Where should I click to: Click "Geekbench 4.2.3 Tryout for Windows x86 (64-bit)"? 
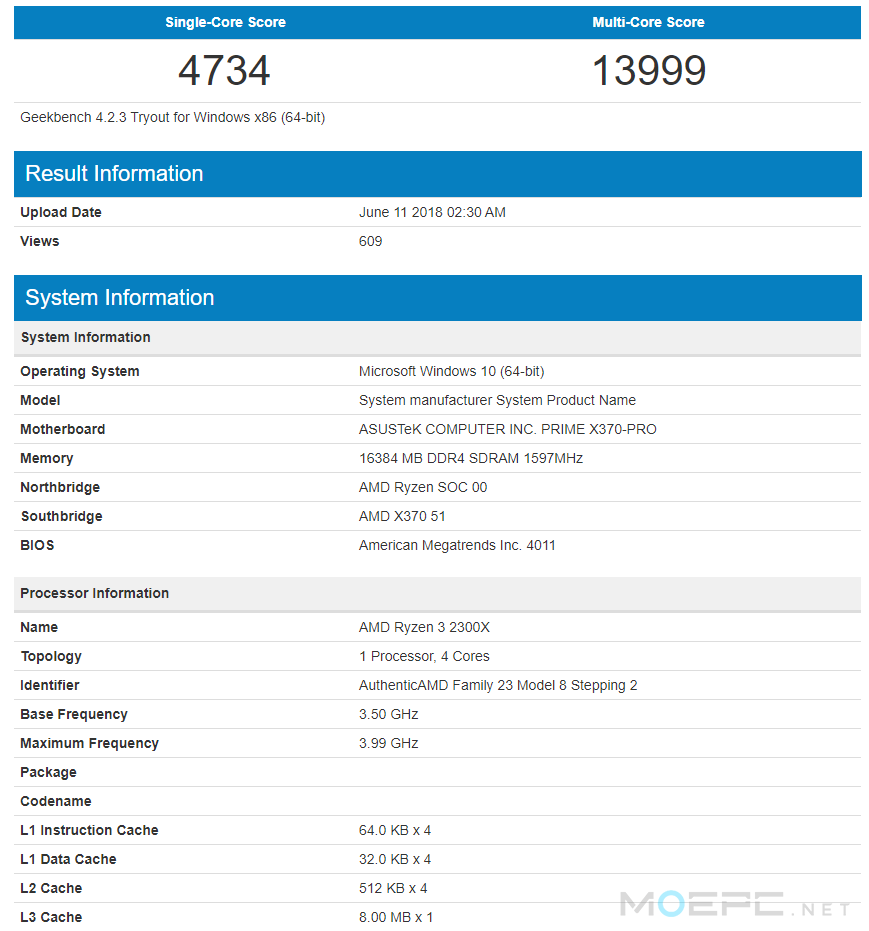pos(173,118)
